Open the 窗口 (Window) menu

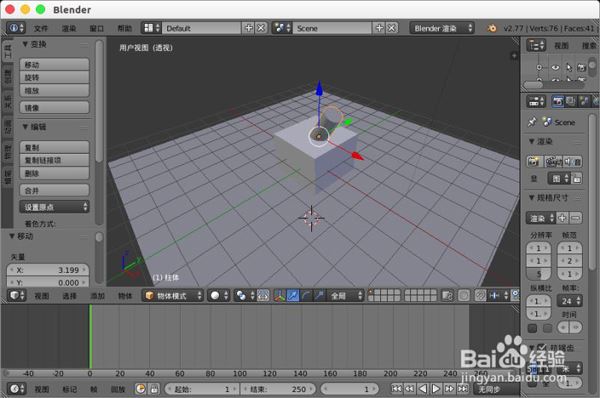pos(96,28)
